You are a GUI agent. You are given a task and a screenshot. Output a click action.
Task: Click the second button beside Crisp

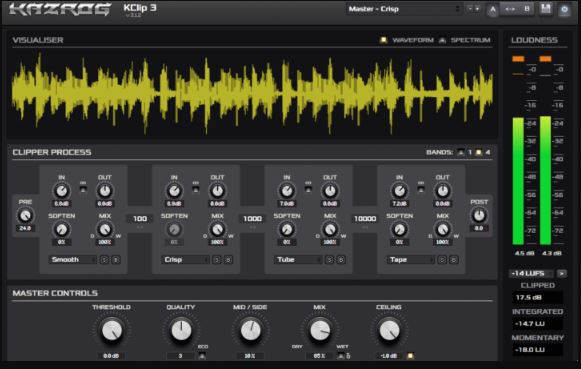tap(228, 260)
